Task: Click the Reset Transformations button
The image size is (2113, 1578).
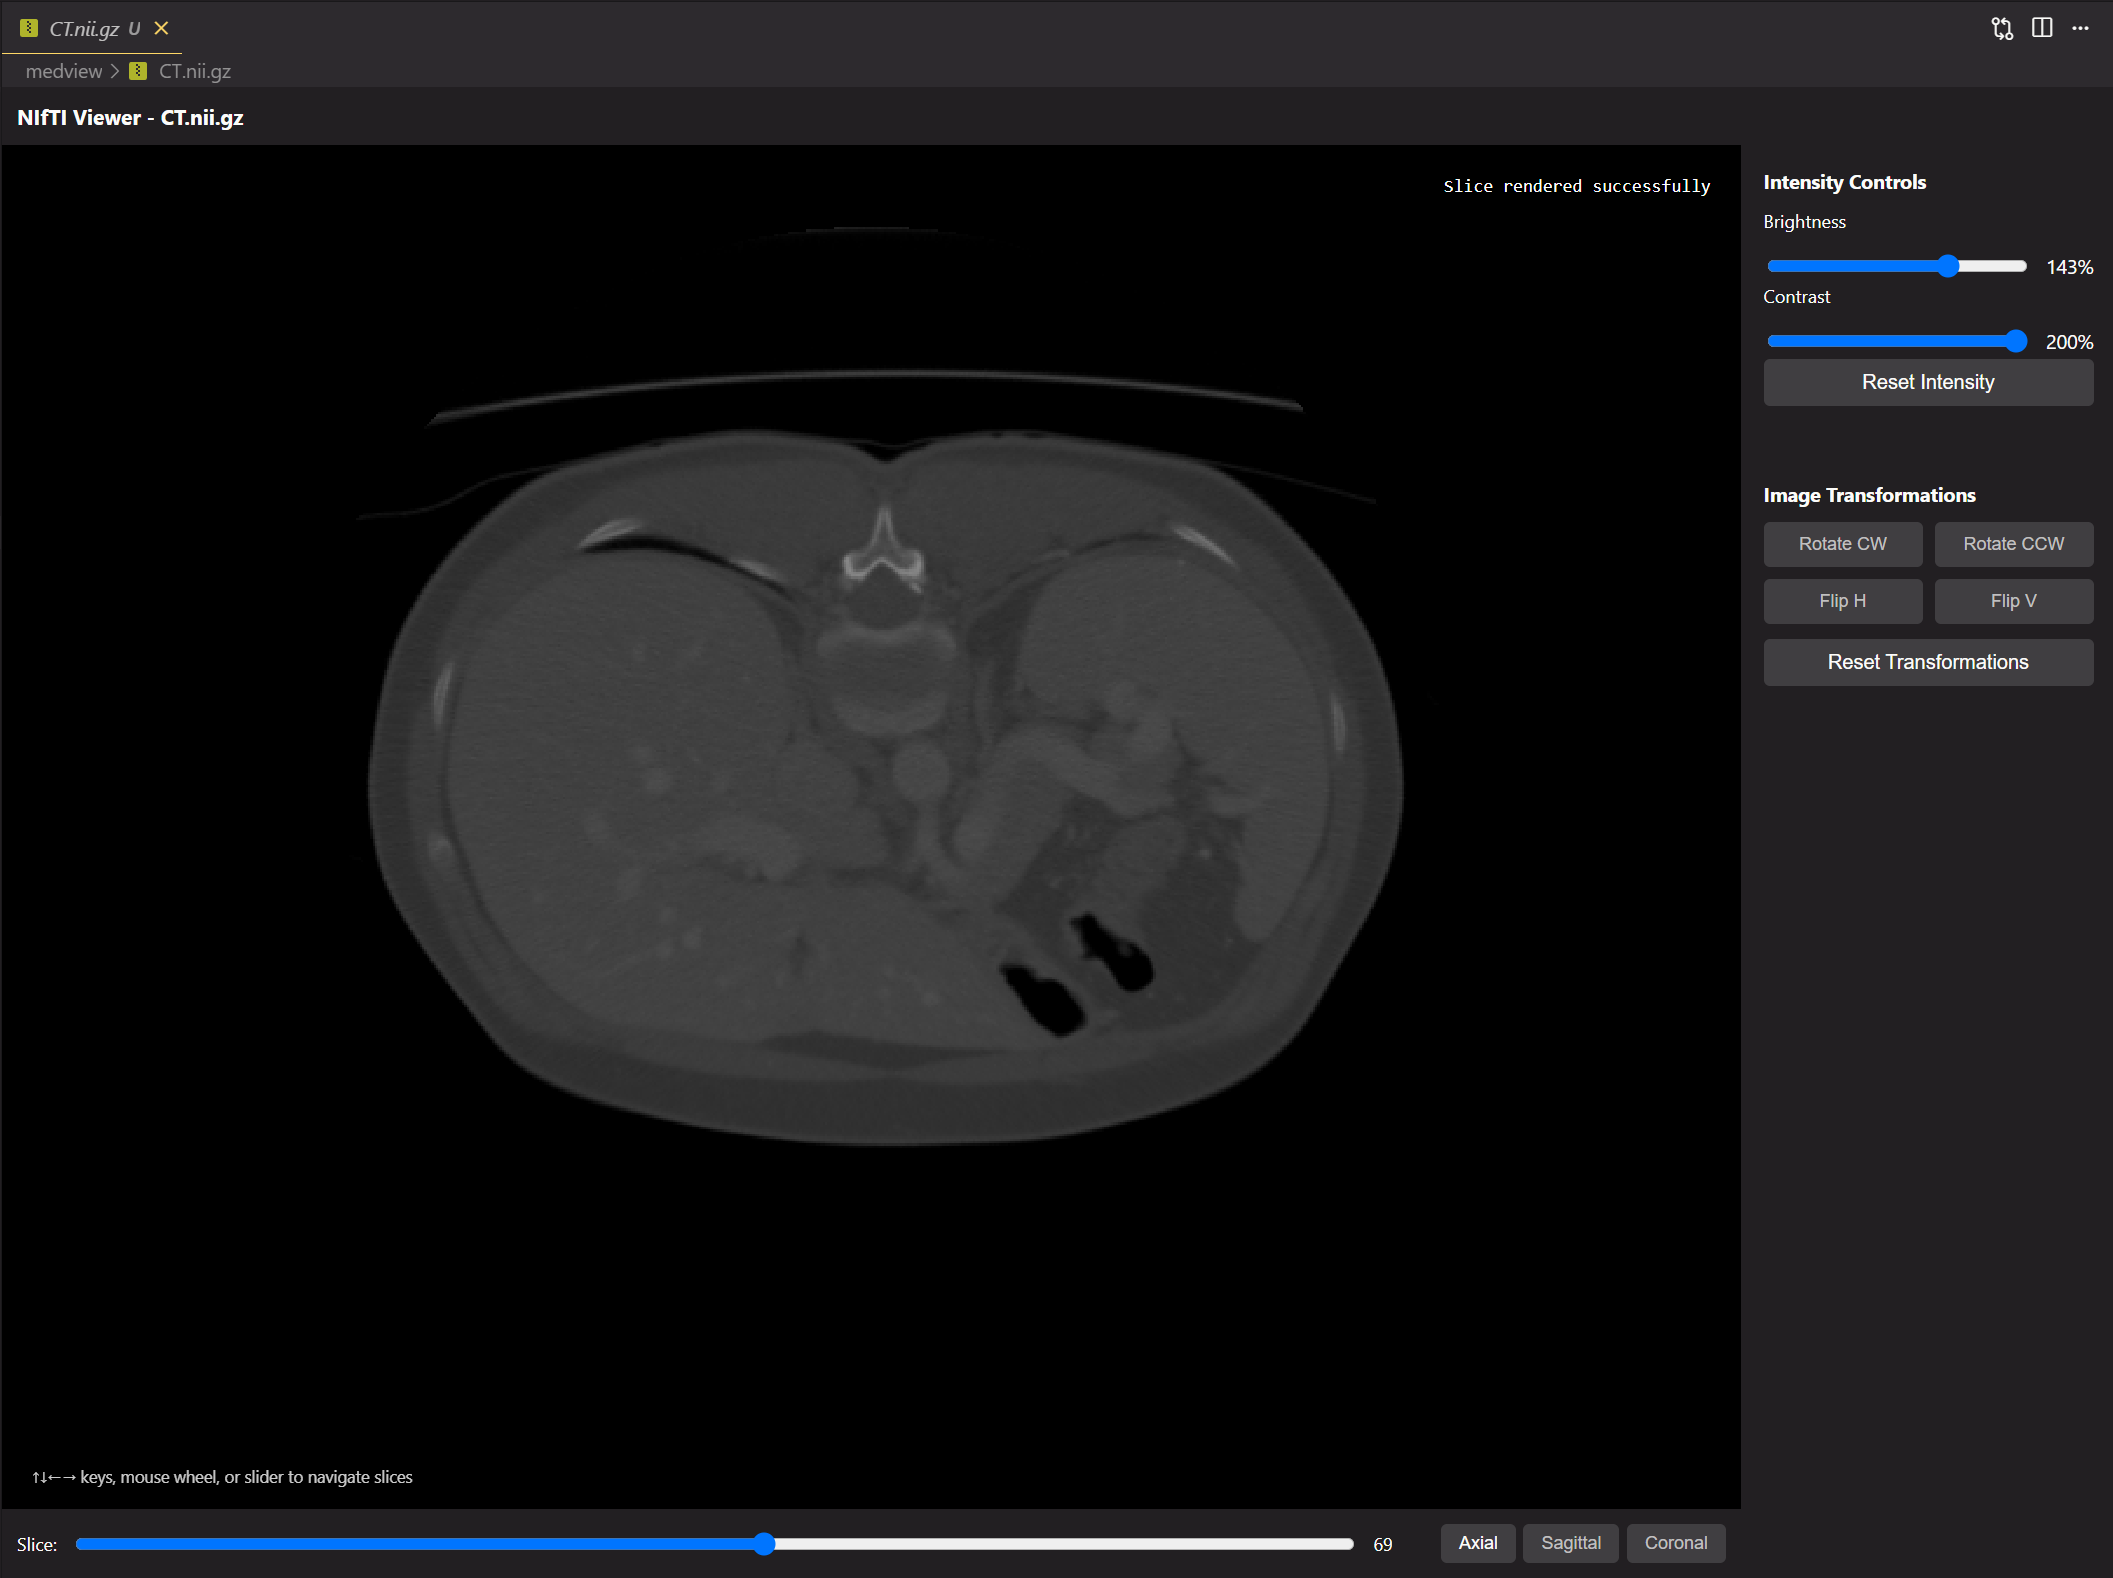Action: pyautogui.click(x=1928, y=662)
